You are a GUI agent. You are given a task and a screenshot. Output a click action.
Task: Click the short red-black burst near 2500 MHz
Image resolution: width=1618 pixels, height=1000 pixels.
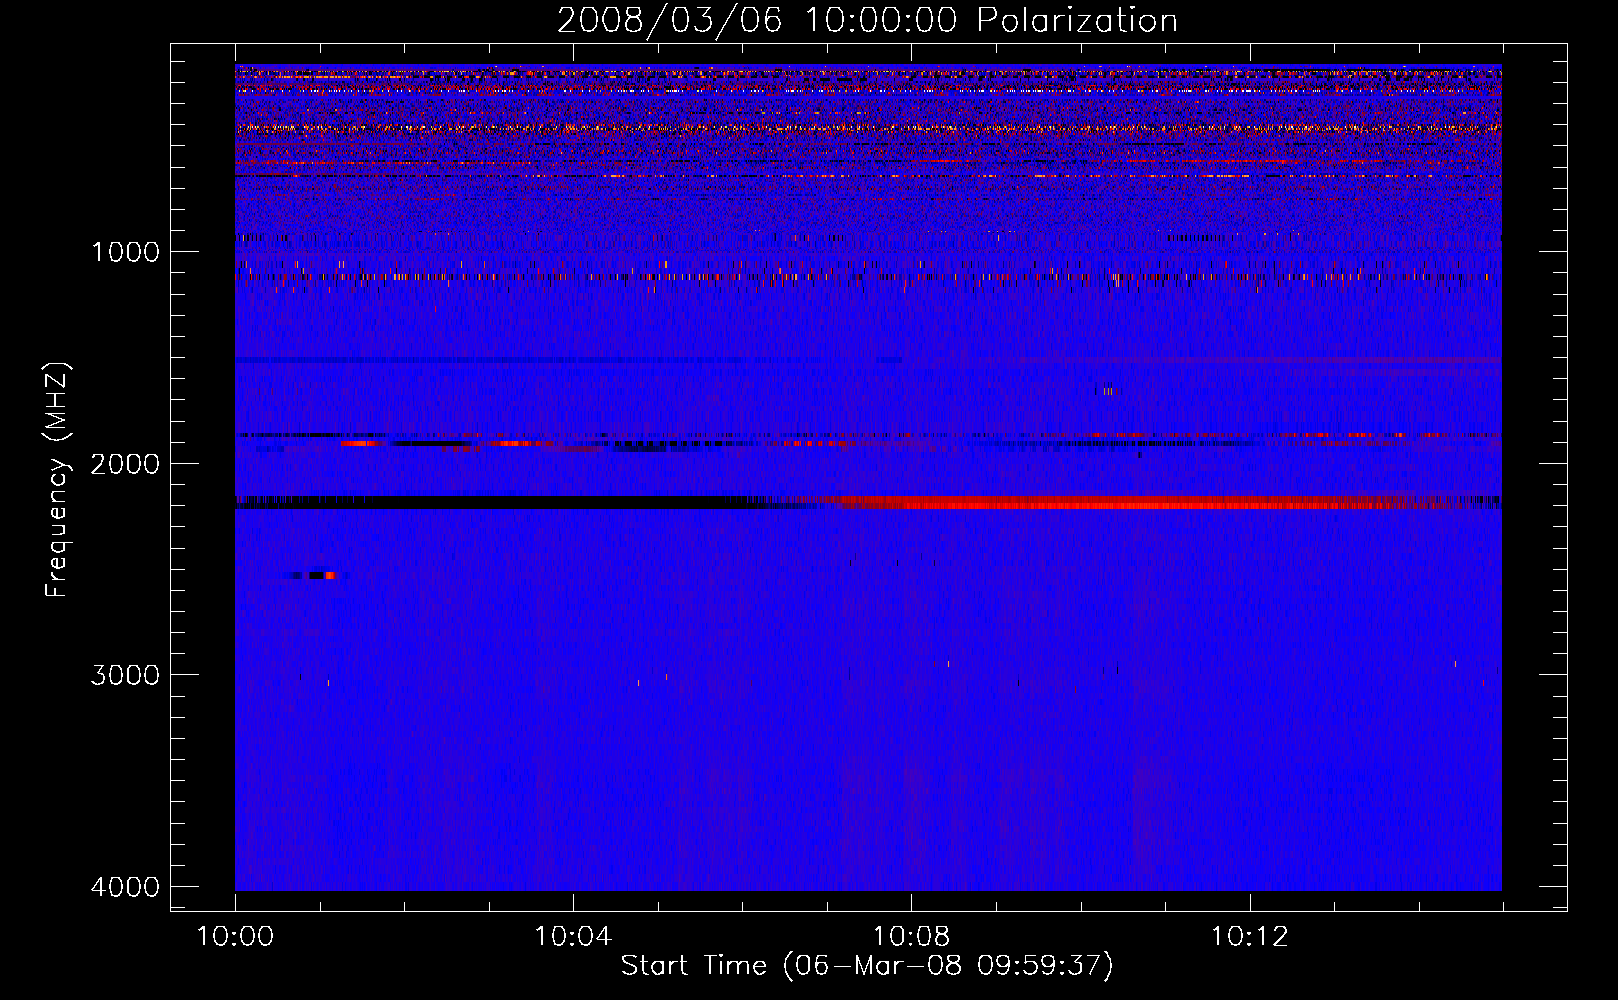312,575
